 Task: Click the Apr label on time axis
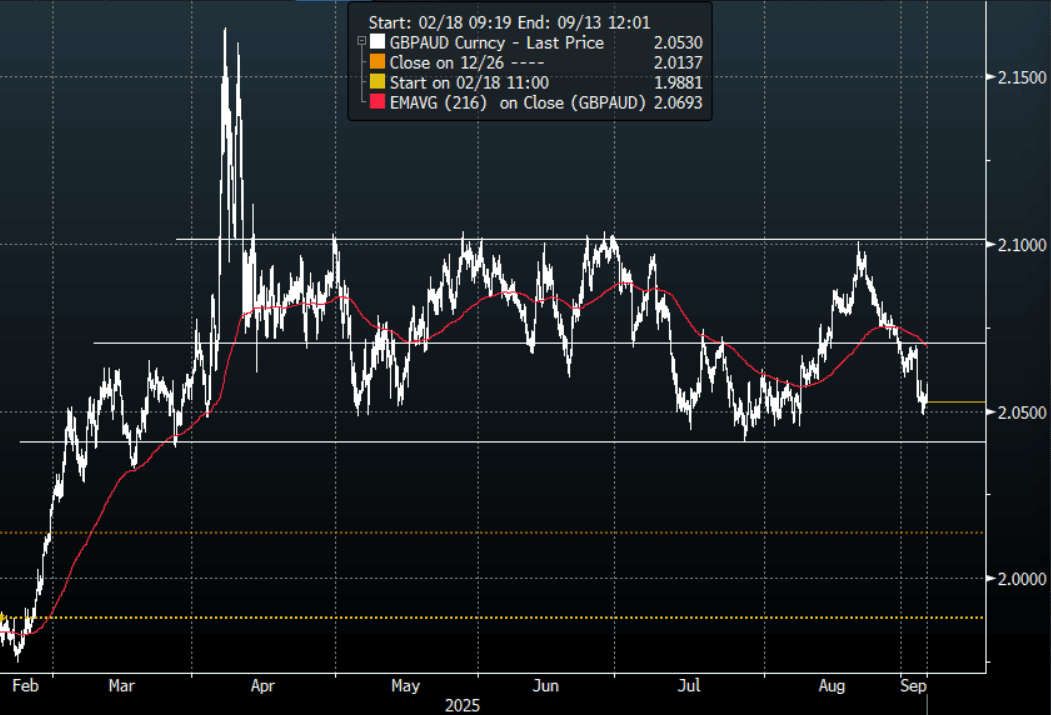coord(263,686)
